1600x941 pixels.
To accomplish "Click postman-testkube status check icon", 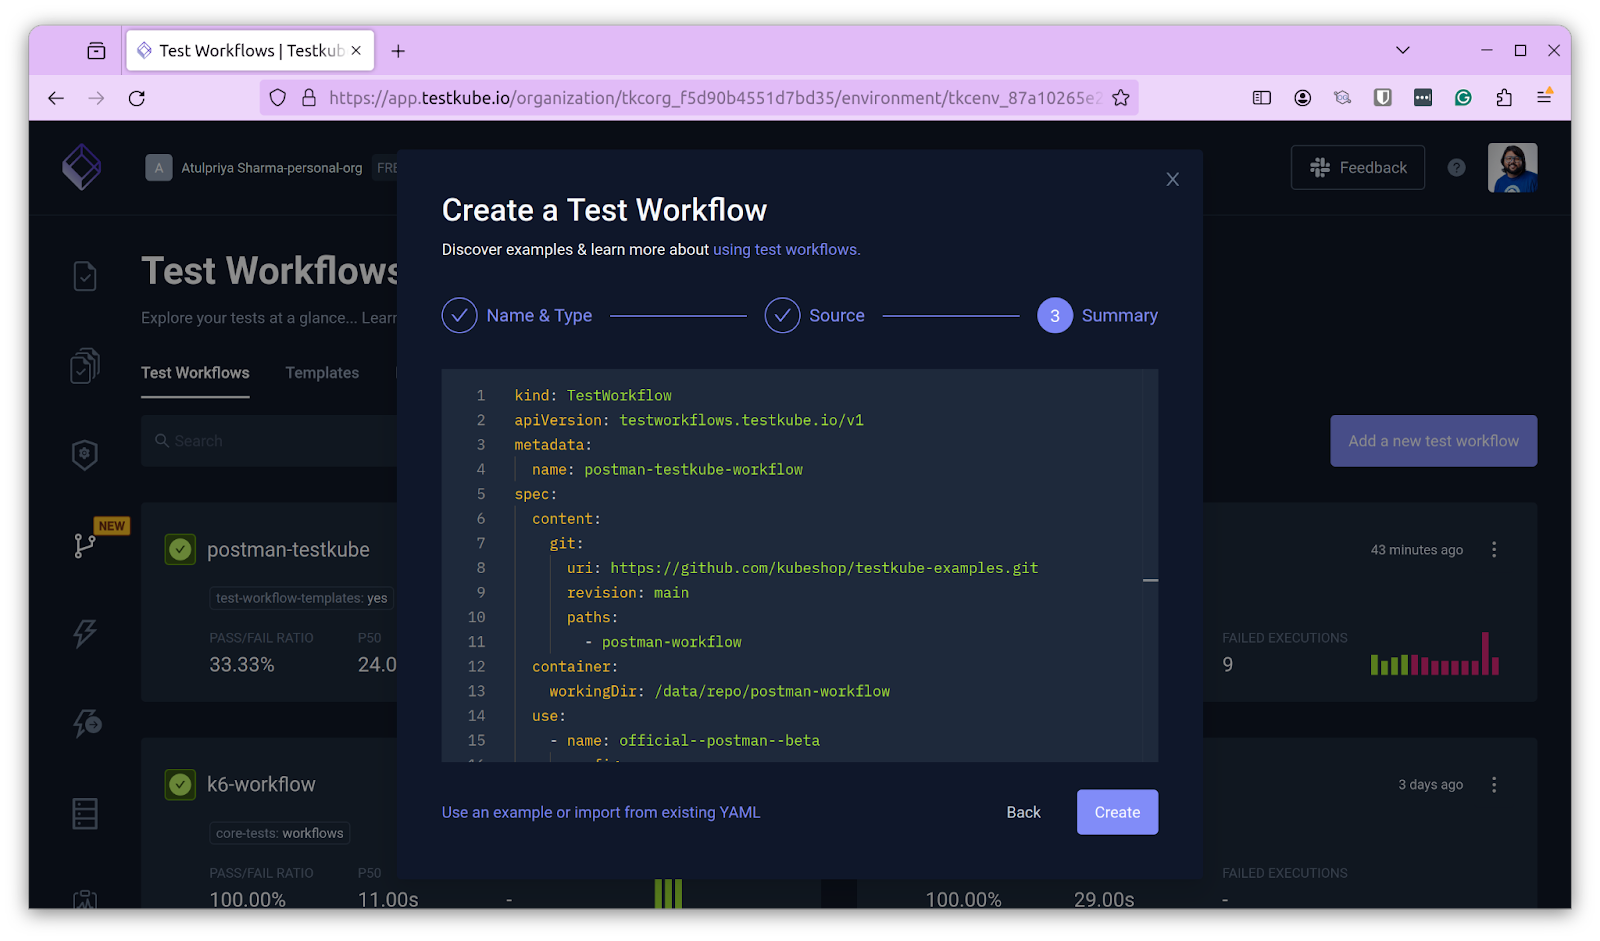I will [x=180, y=549].
